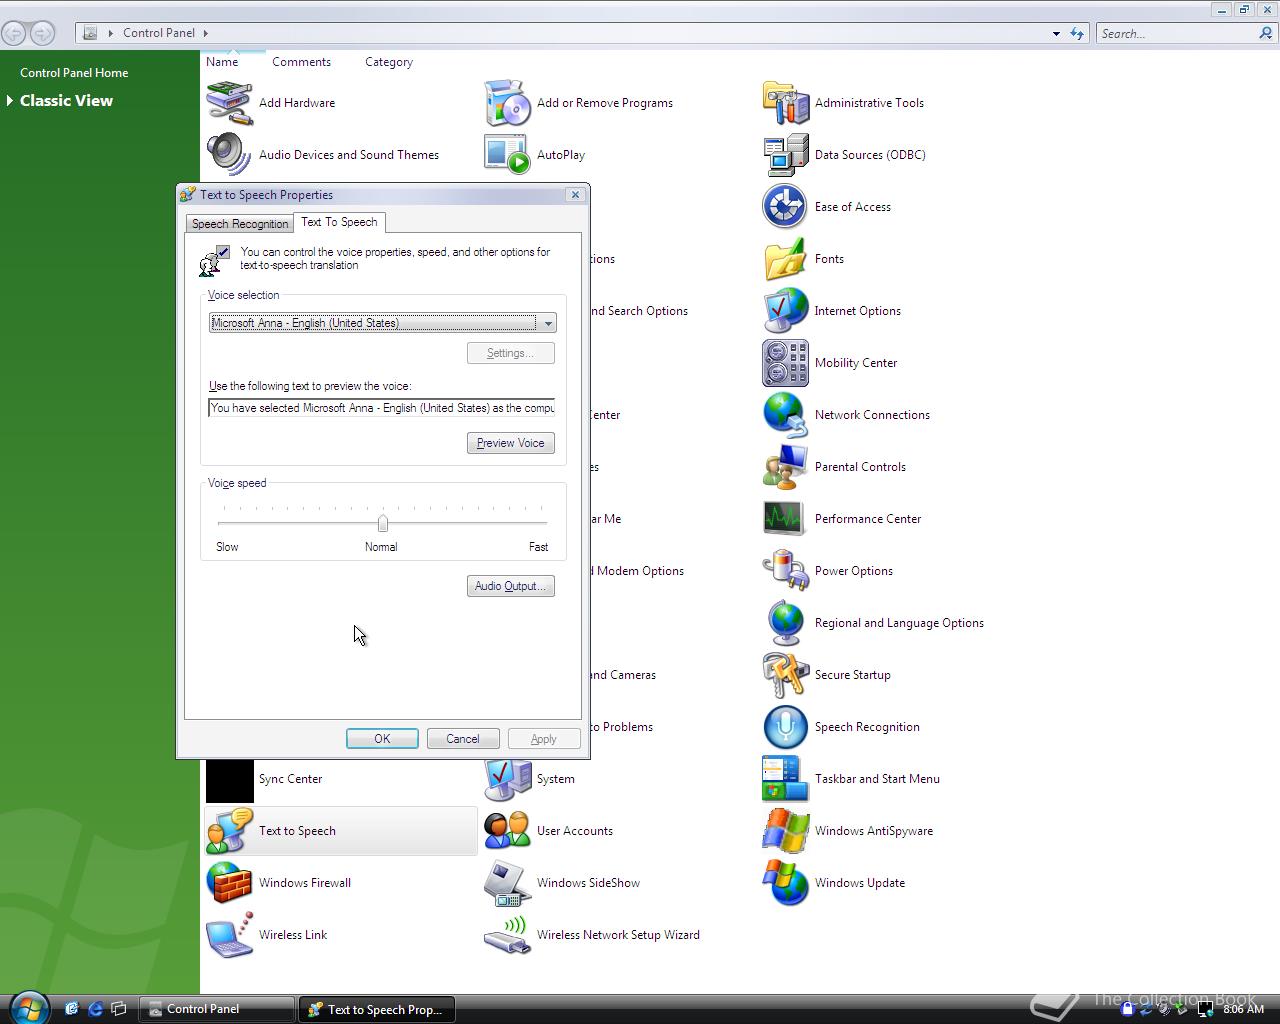Open the Fonts folder icon
Viewport: 1280px width, 1024px height.
[x=785, y=259]
